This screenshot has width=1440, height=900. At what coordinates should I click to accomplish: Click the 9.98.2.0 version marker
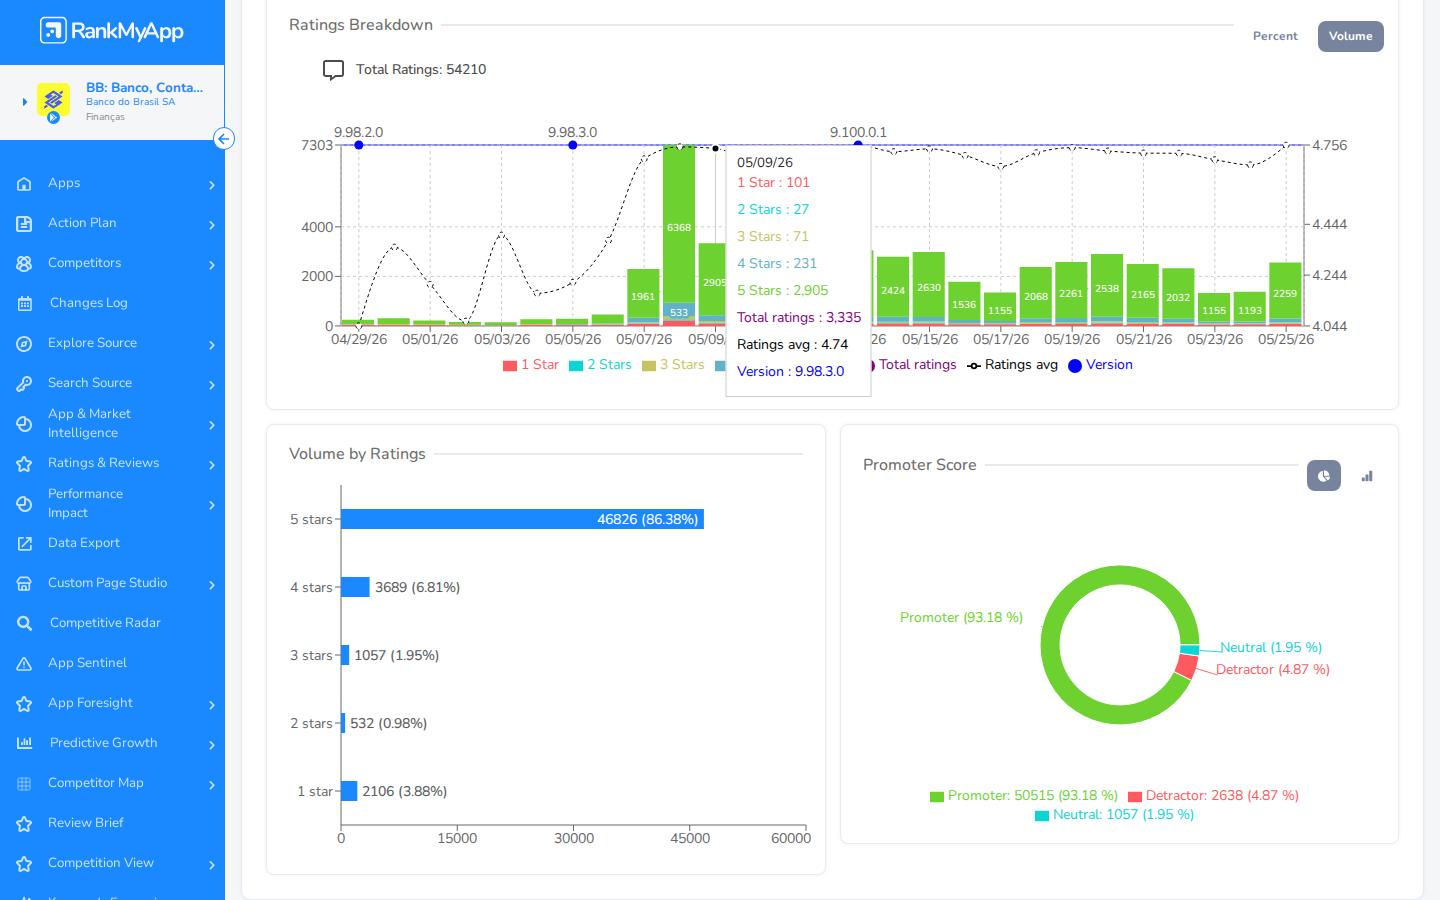pyautogui.click(x=359, y=145)
